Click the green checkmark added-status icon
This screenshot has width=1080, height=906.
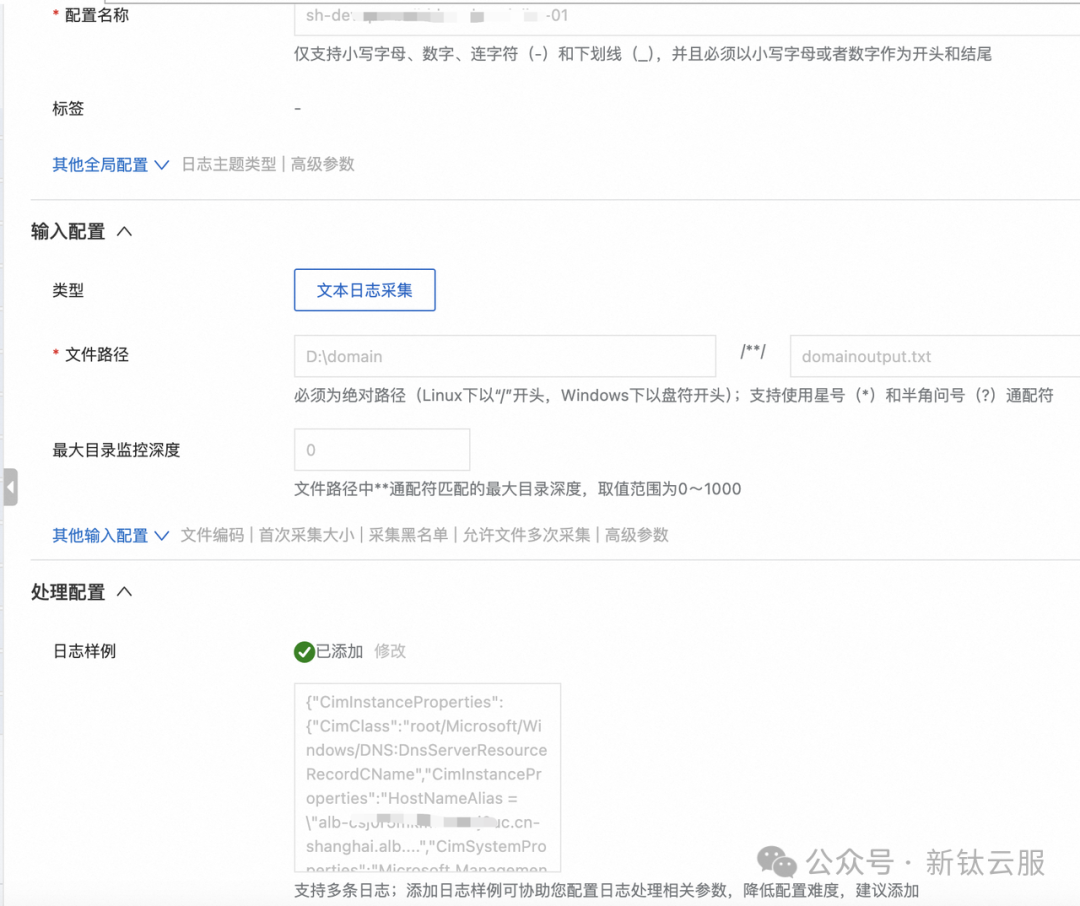point(304,652)
